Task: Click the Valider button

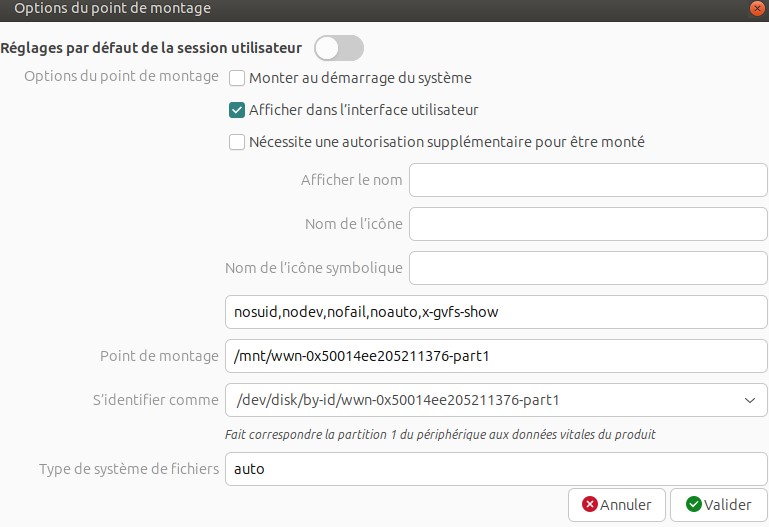Action: coord(718,504)
